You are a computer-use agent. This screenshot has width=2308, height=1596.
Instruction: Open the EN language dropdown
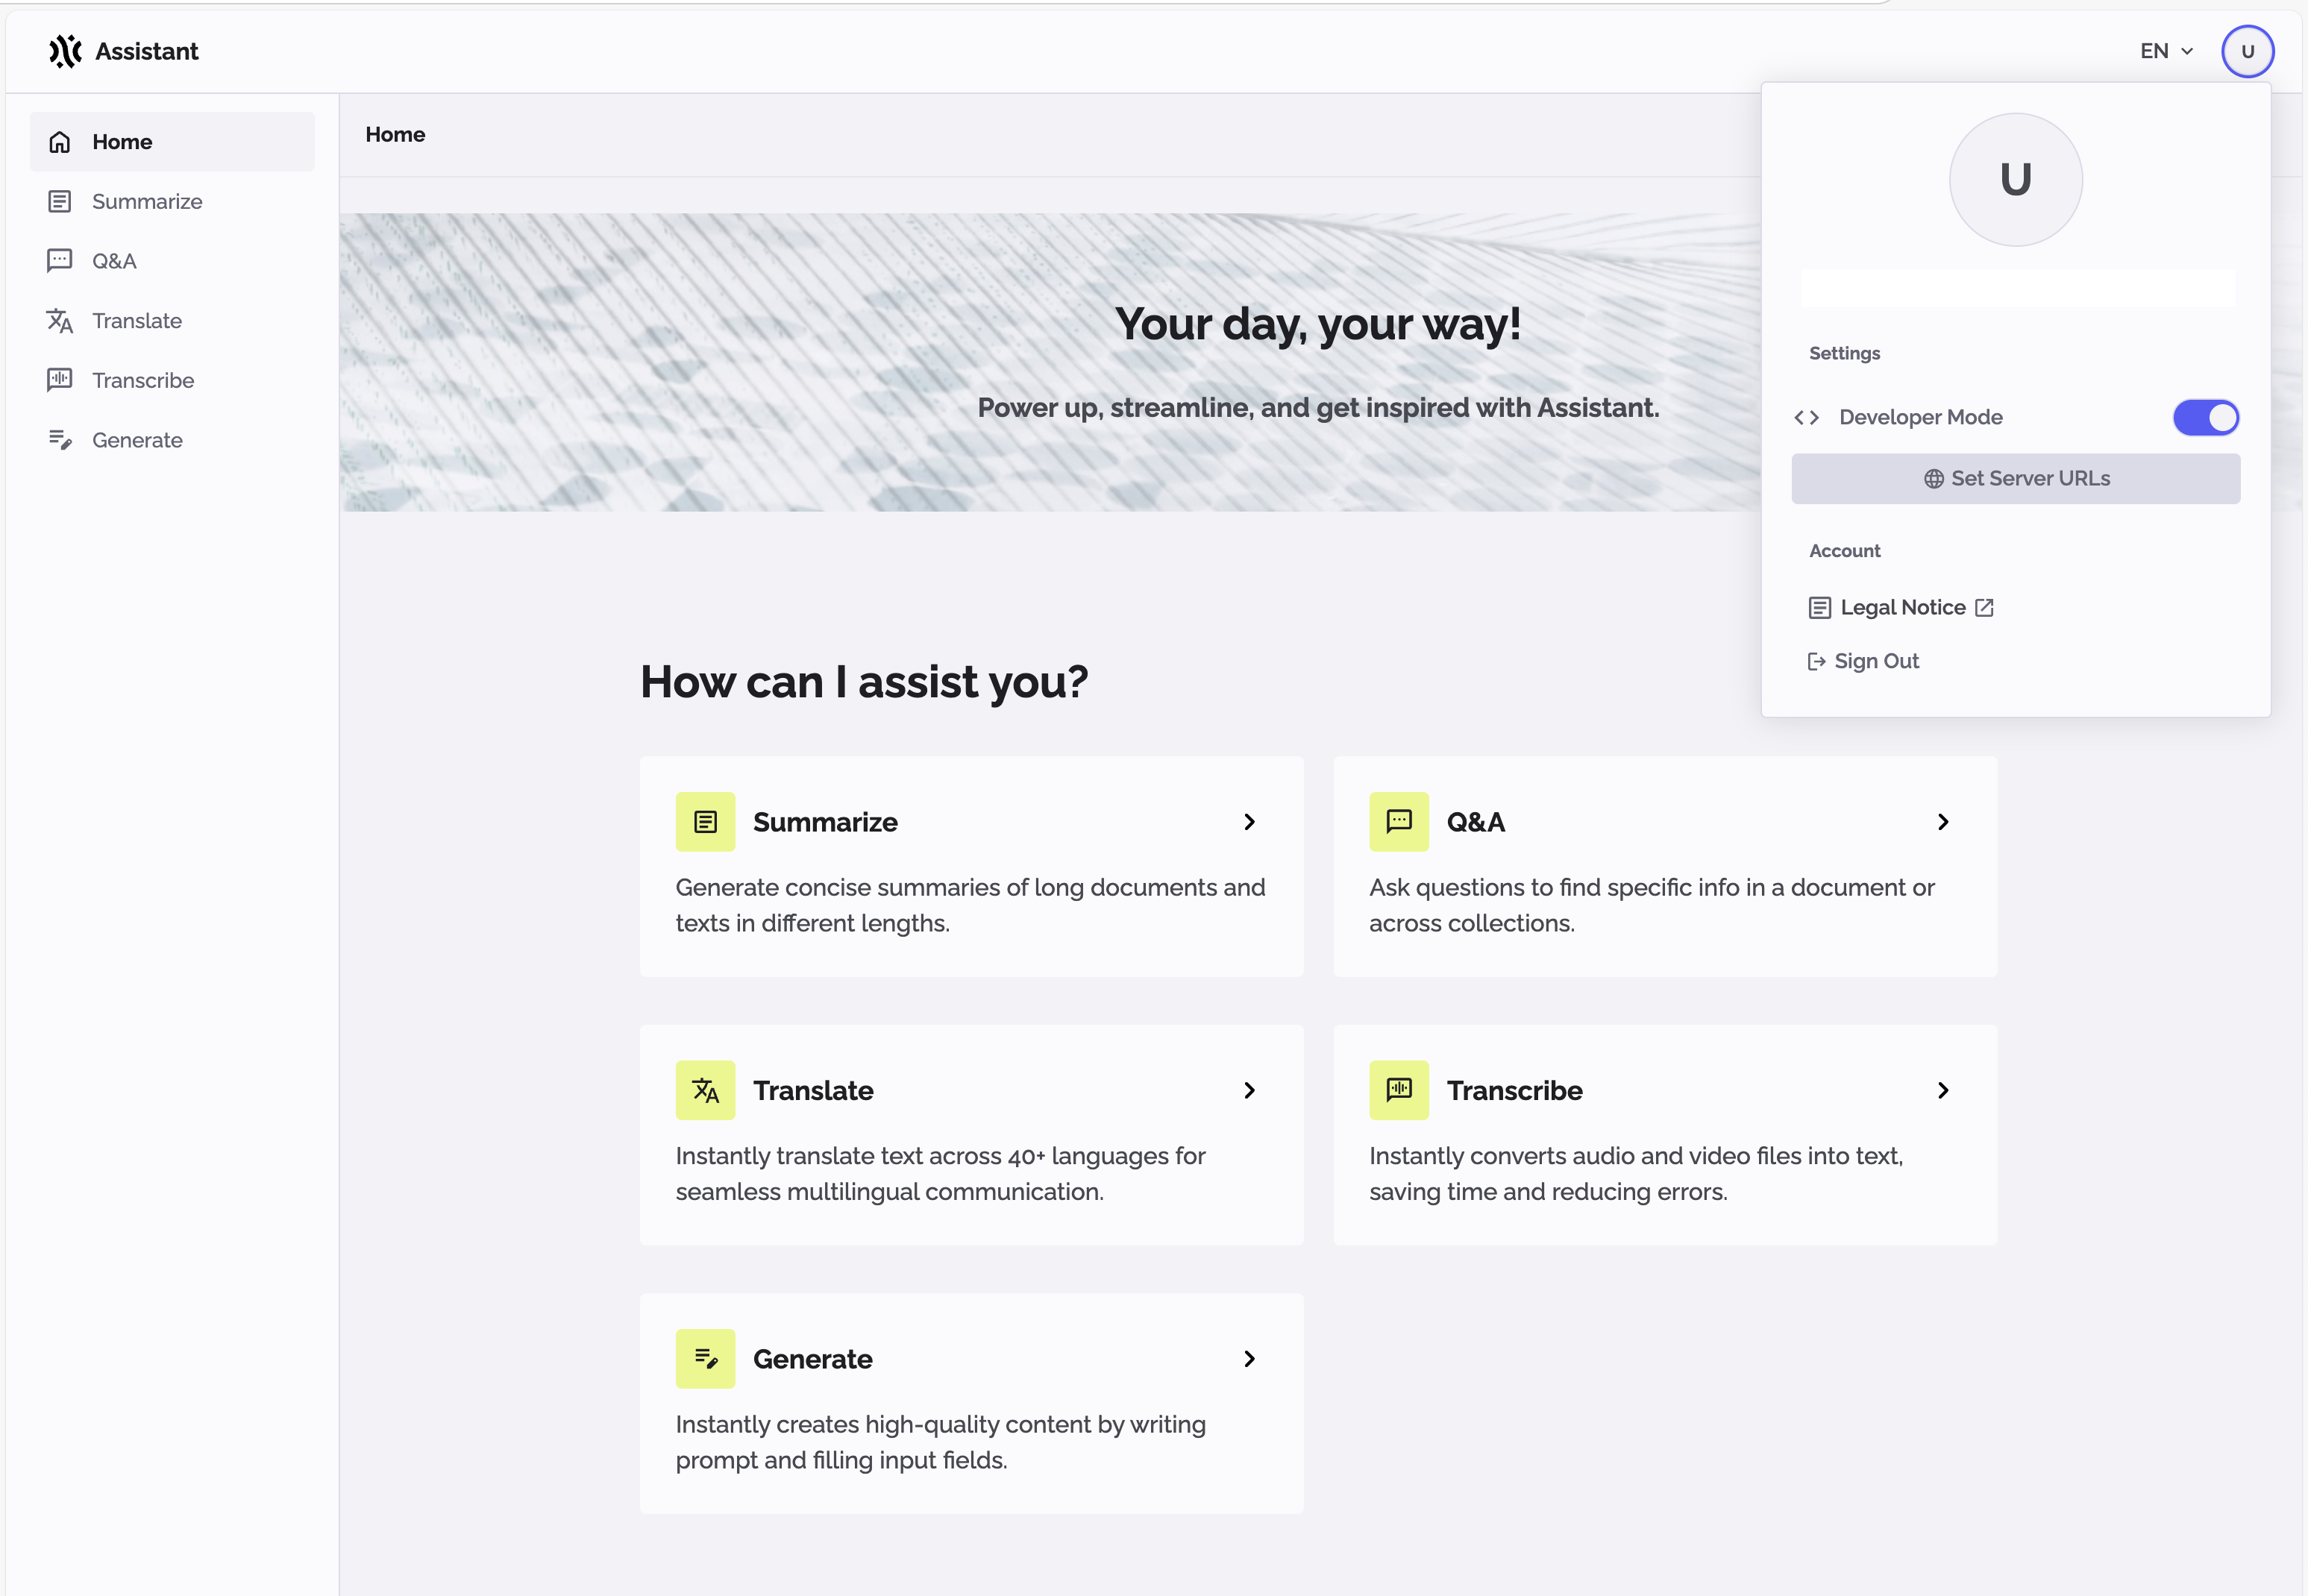2166,51
